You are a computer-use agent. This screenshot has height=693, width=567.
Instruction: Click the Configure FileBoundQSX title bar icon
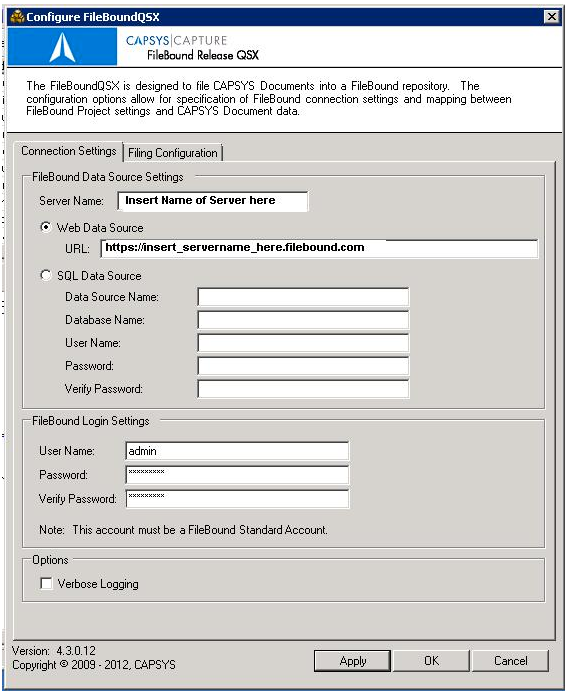[17, 17]
